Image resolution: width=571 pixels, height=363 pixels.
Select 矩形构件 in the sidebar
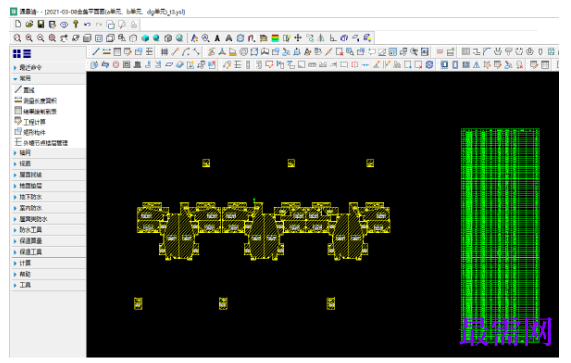click(x=30, y=132)
